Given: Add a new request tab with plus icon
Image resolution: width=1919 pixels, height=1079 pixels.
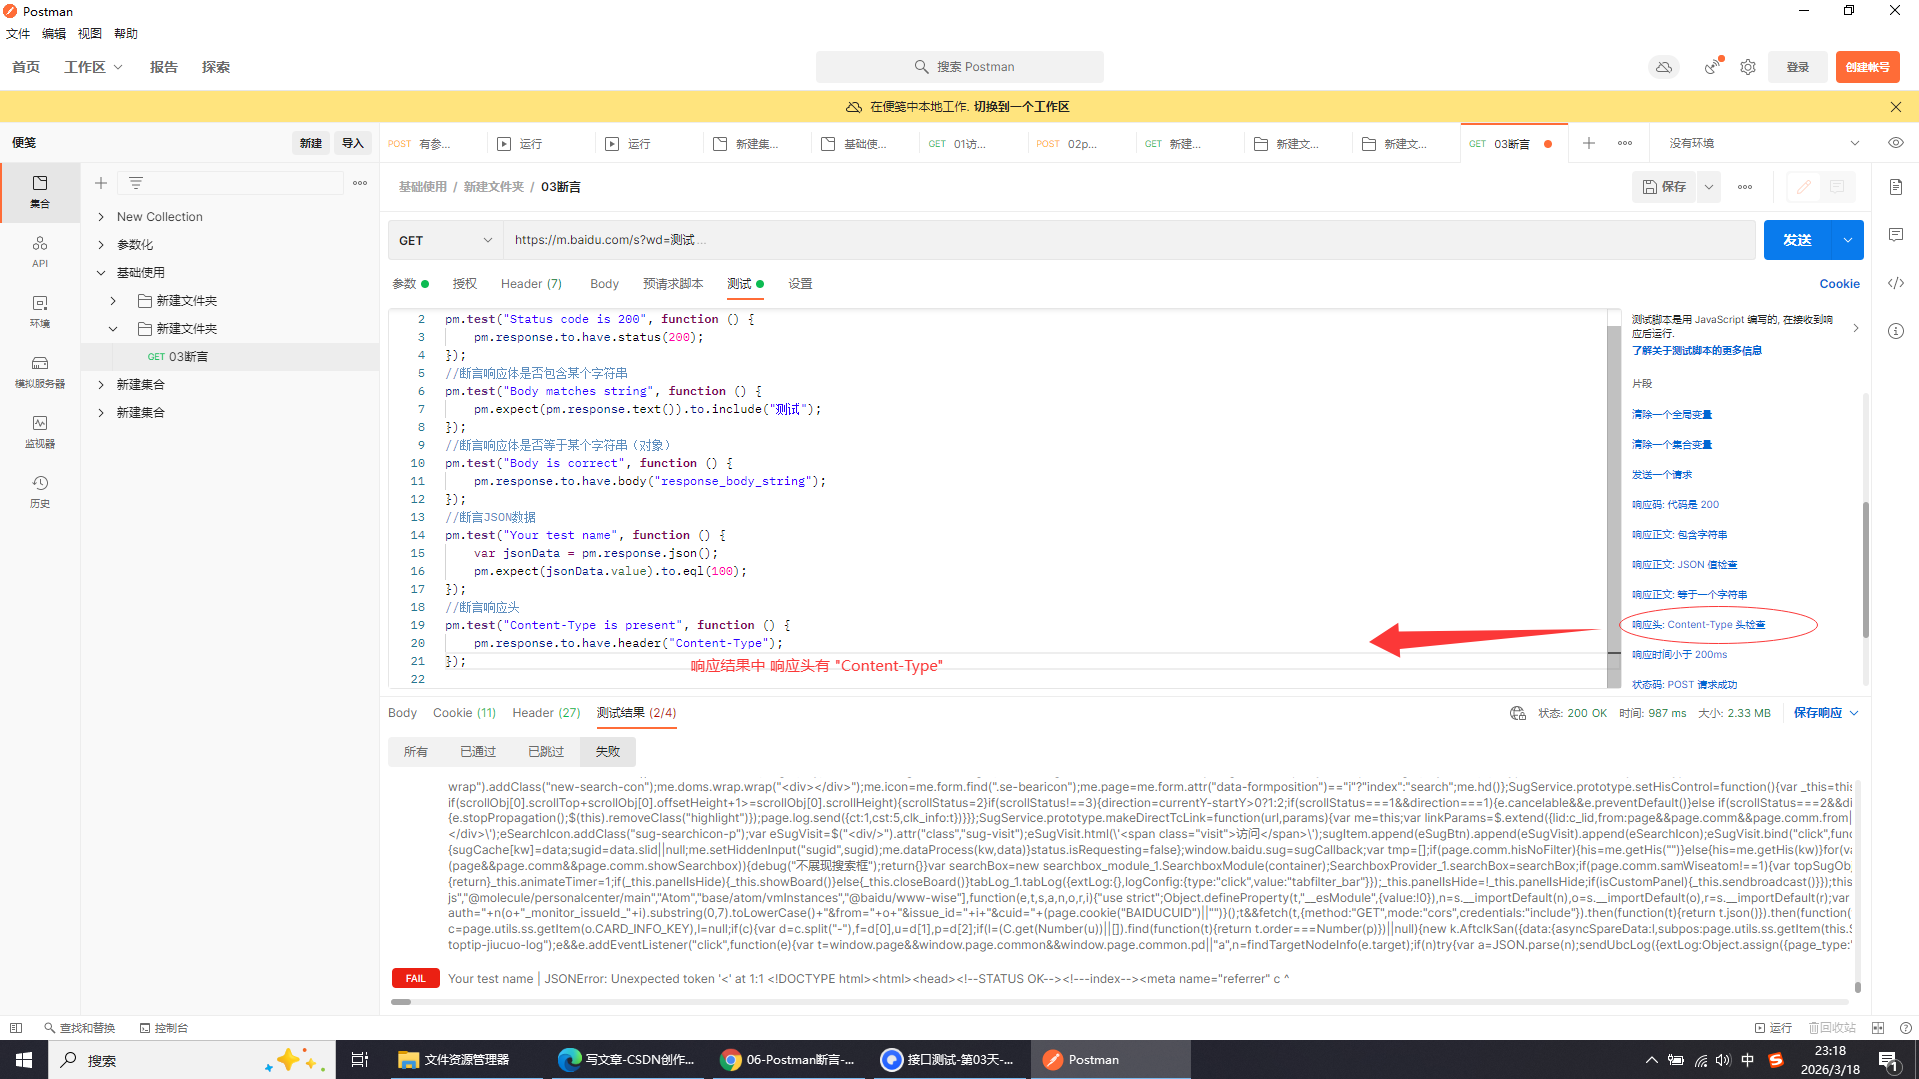Looking at the screenshot, I should point(1589,143).
